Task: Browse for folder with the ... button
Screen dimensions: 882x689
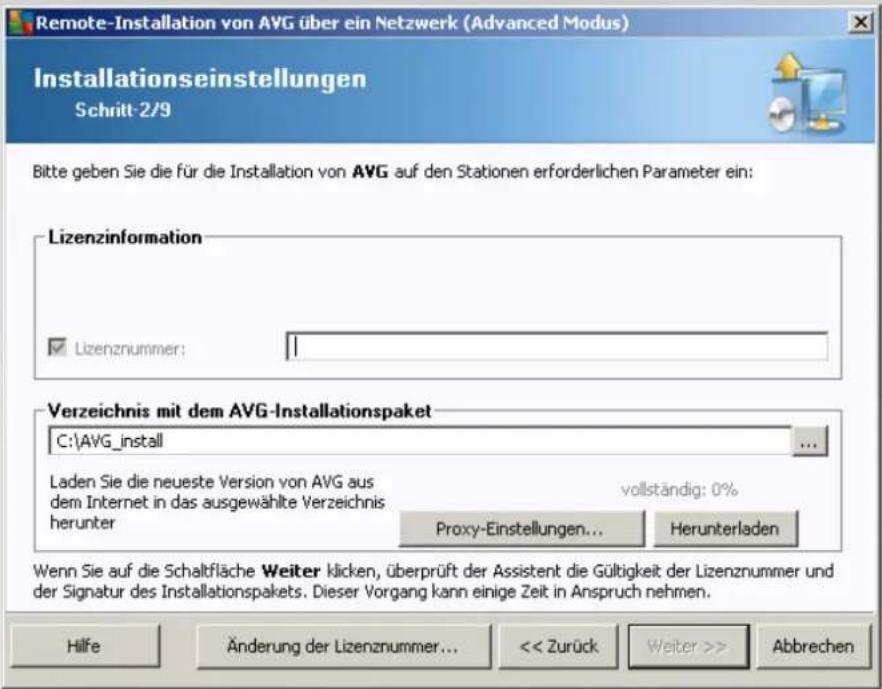Action: click(809, 441)
